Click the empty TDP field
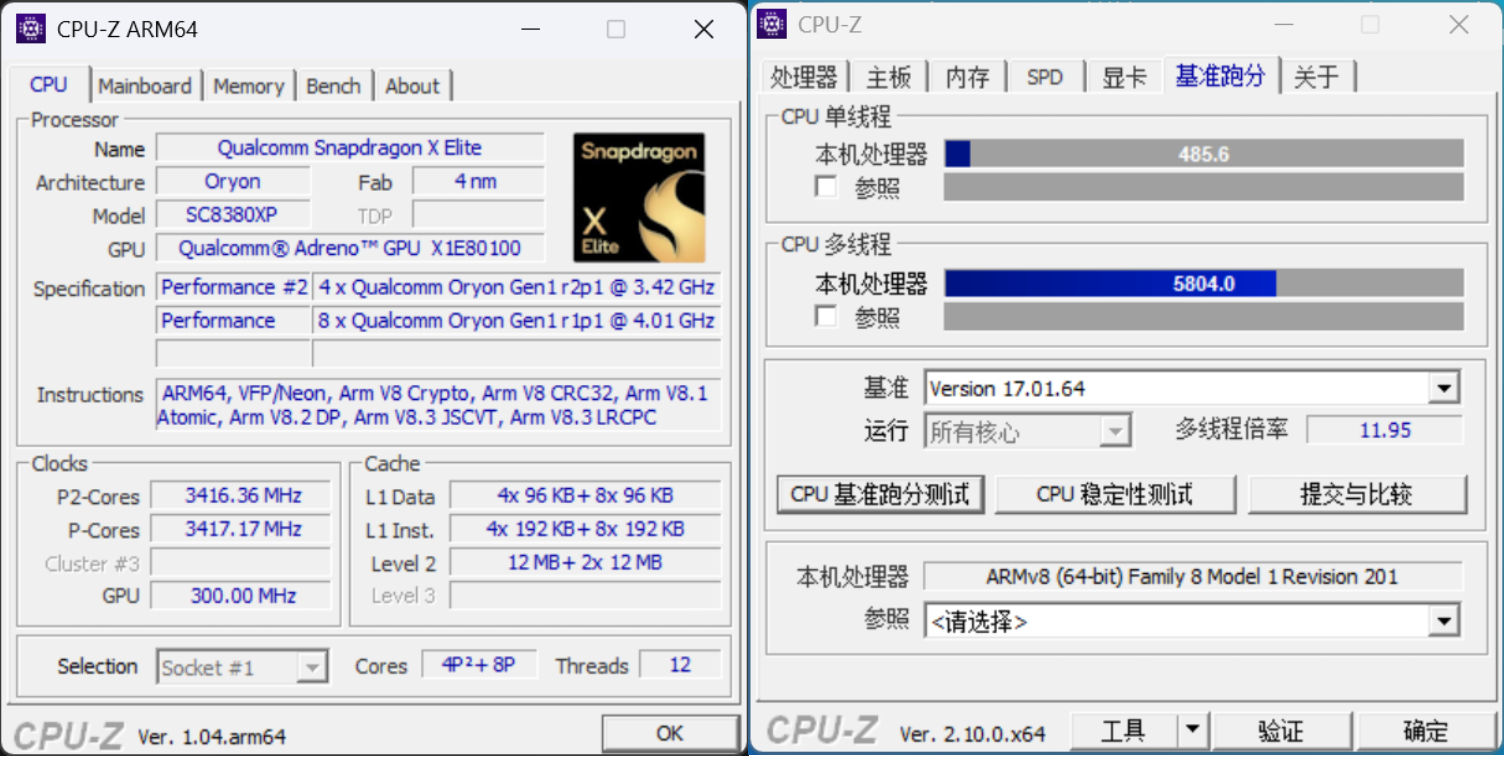 point(478,215)
